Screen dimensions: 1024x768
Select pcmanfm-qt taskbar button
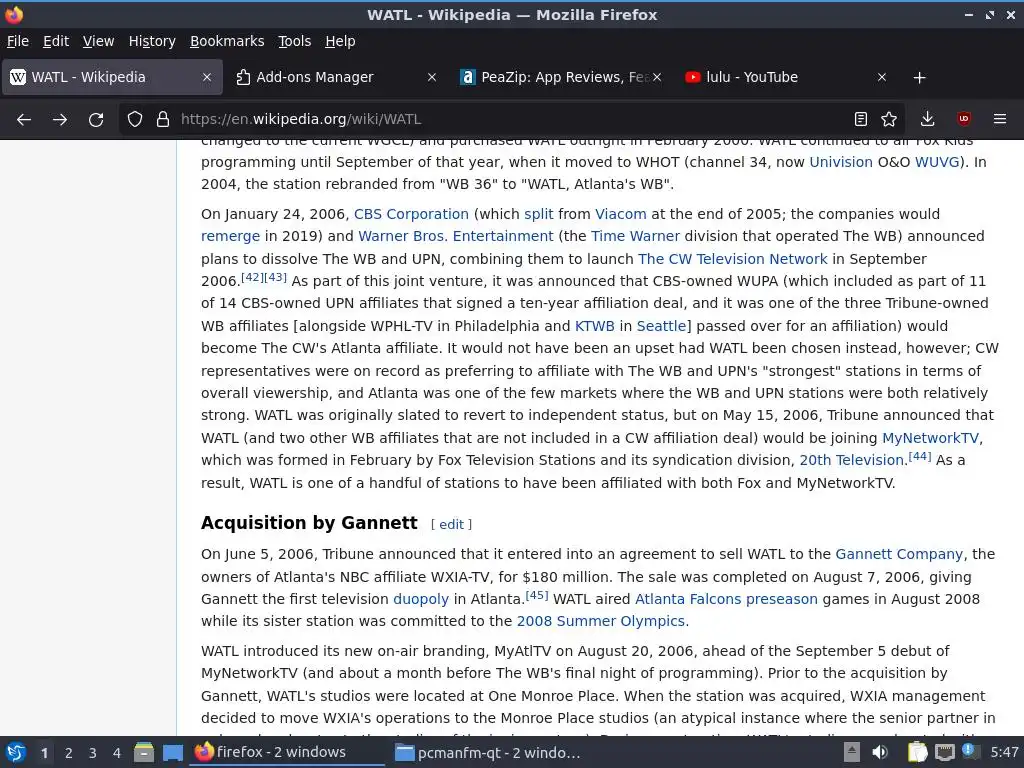[x=488, y=752]
